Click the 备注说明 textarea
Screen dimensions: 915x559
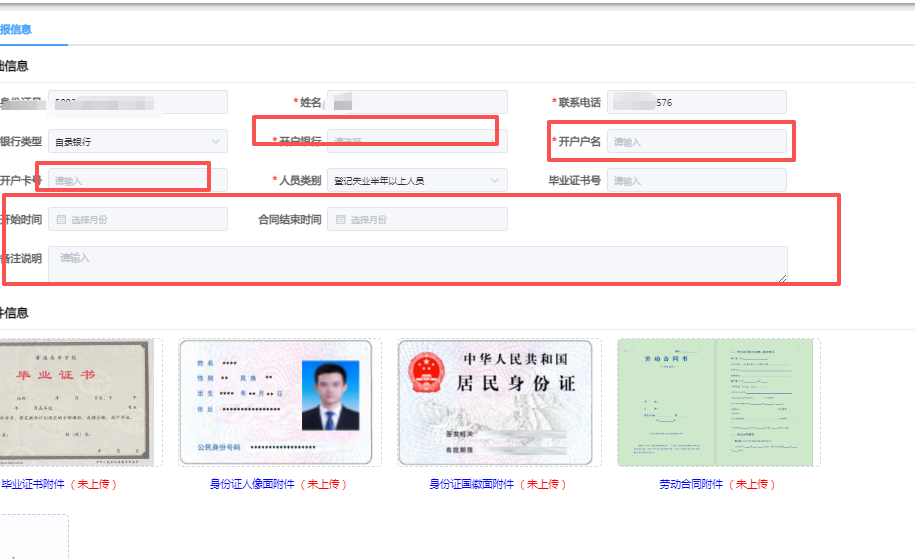click(418, 264)
